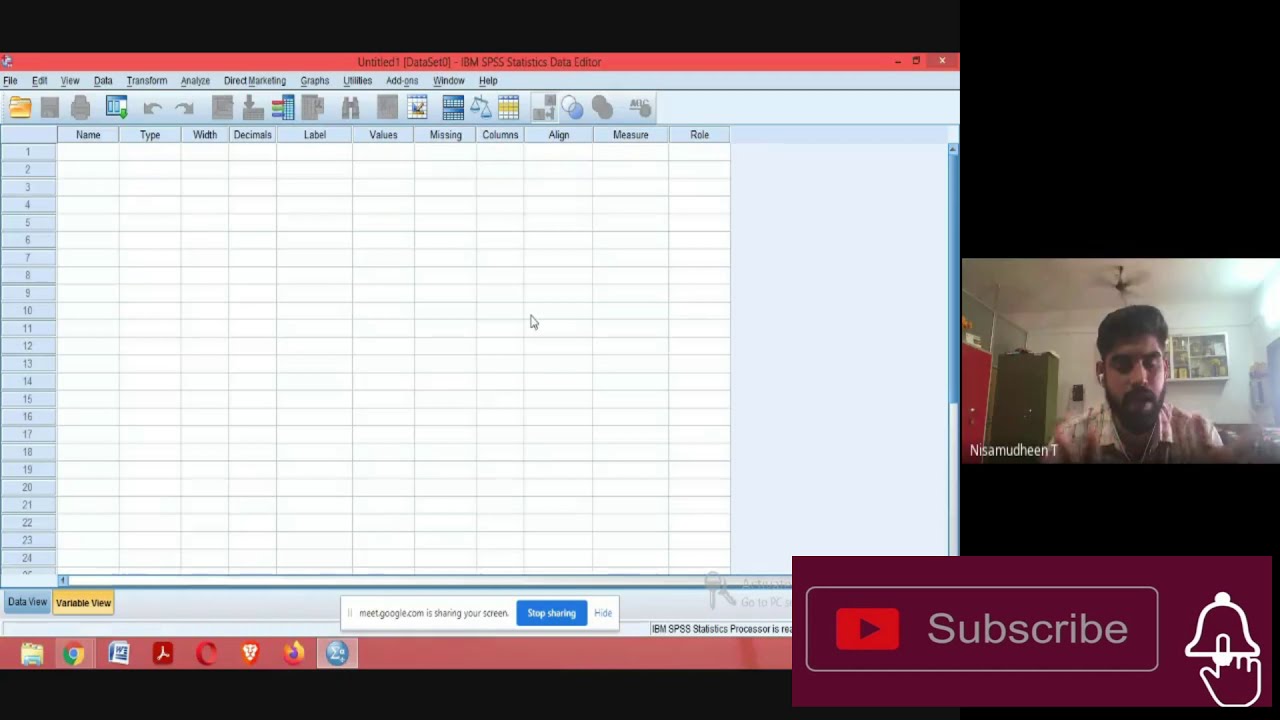Image resolution: width=1280 pixels, height=720 pixels.
Task: Open Firefox from the taskbar
Action: pos(293,655)
